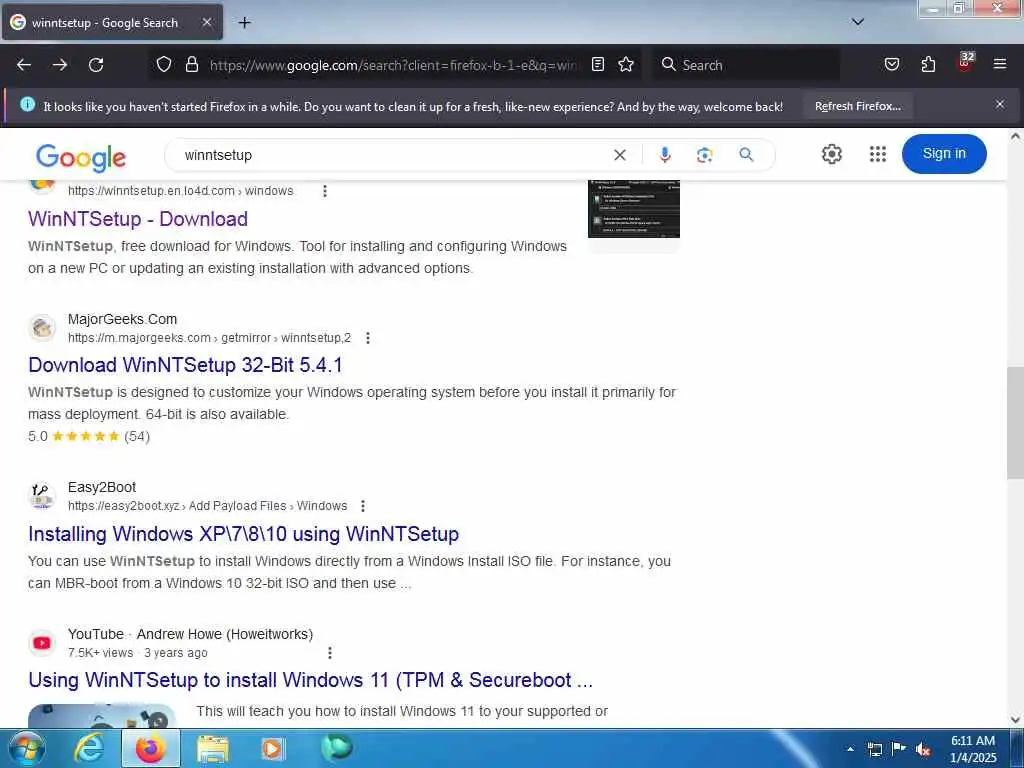This screenshot has height=768, width=1024.
Task: Click the YouTube favicon in results
Action: coord(42,643)
